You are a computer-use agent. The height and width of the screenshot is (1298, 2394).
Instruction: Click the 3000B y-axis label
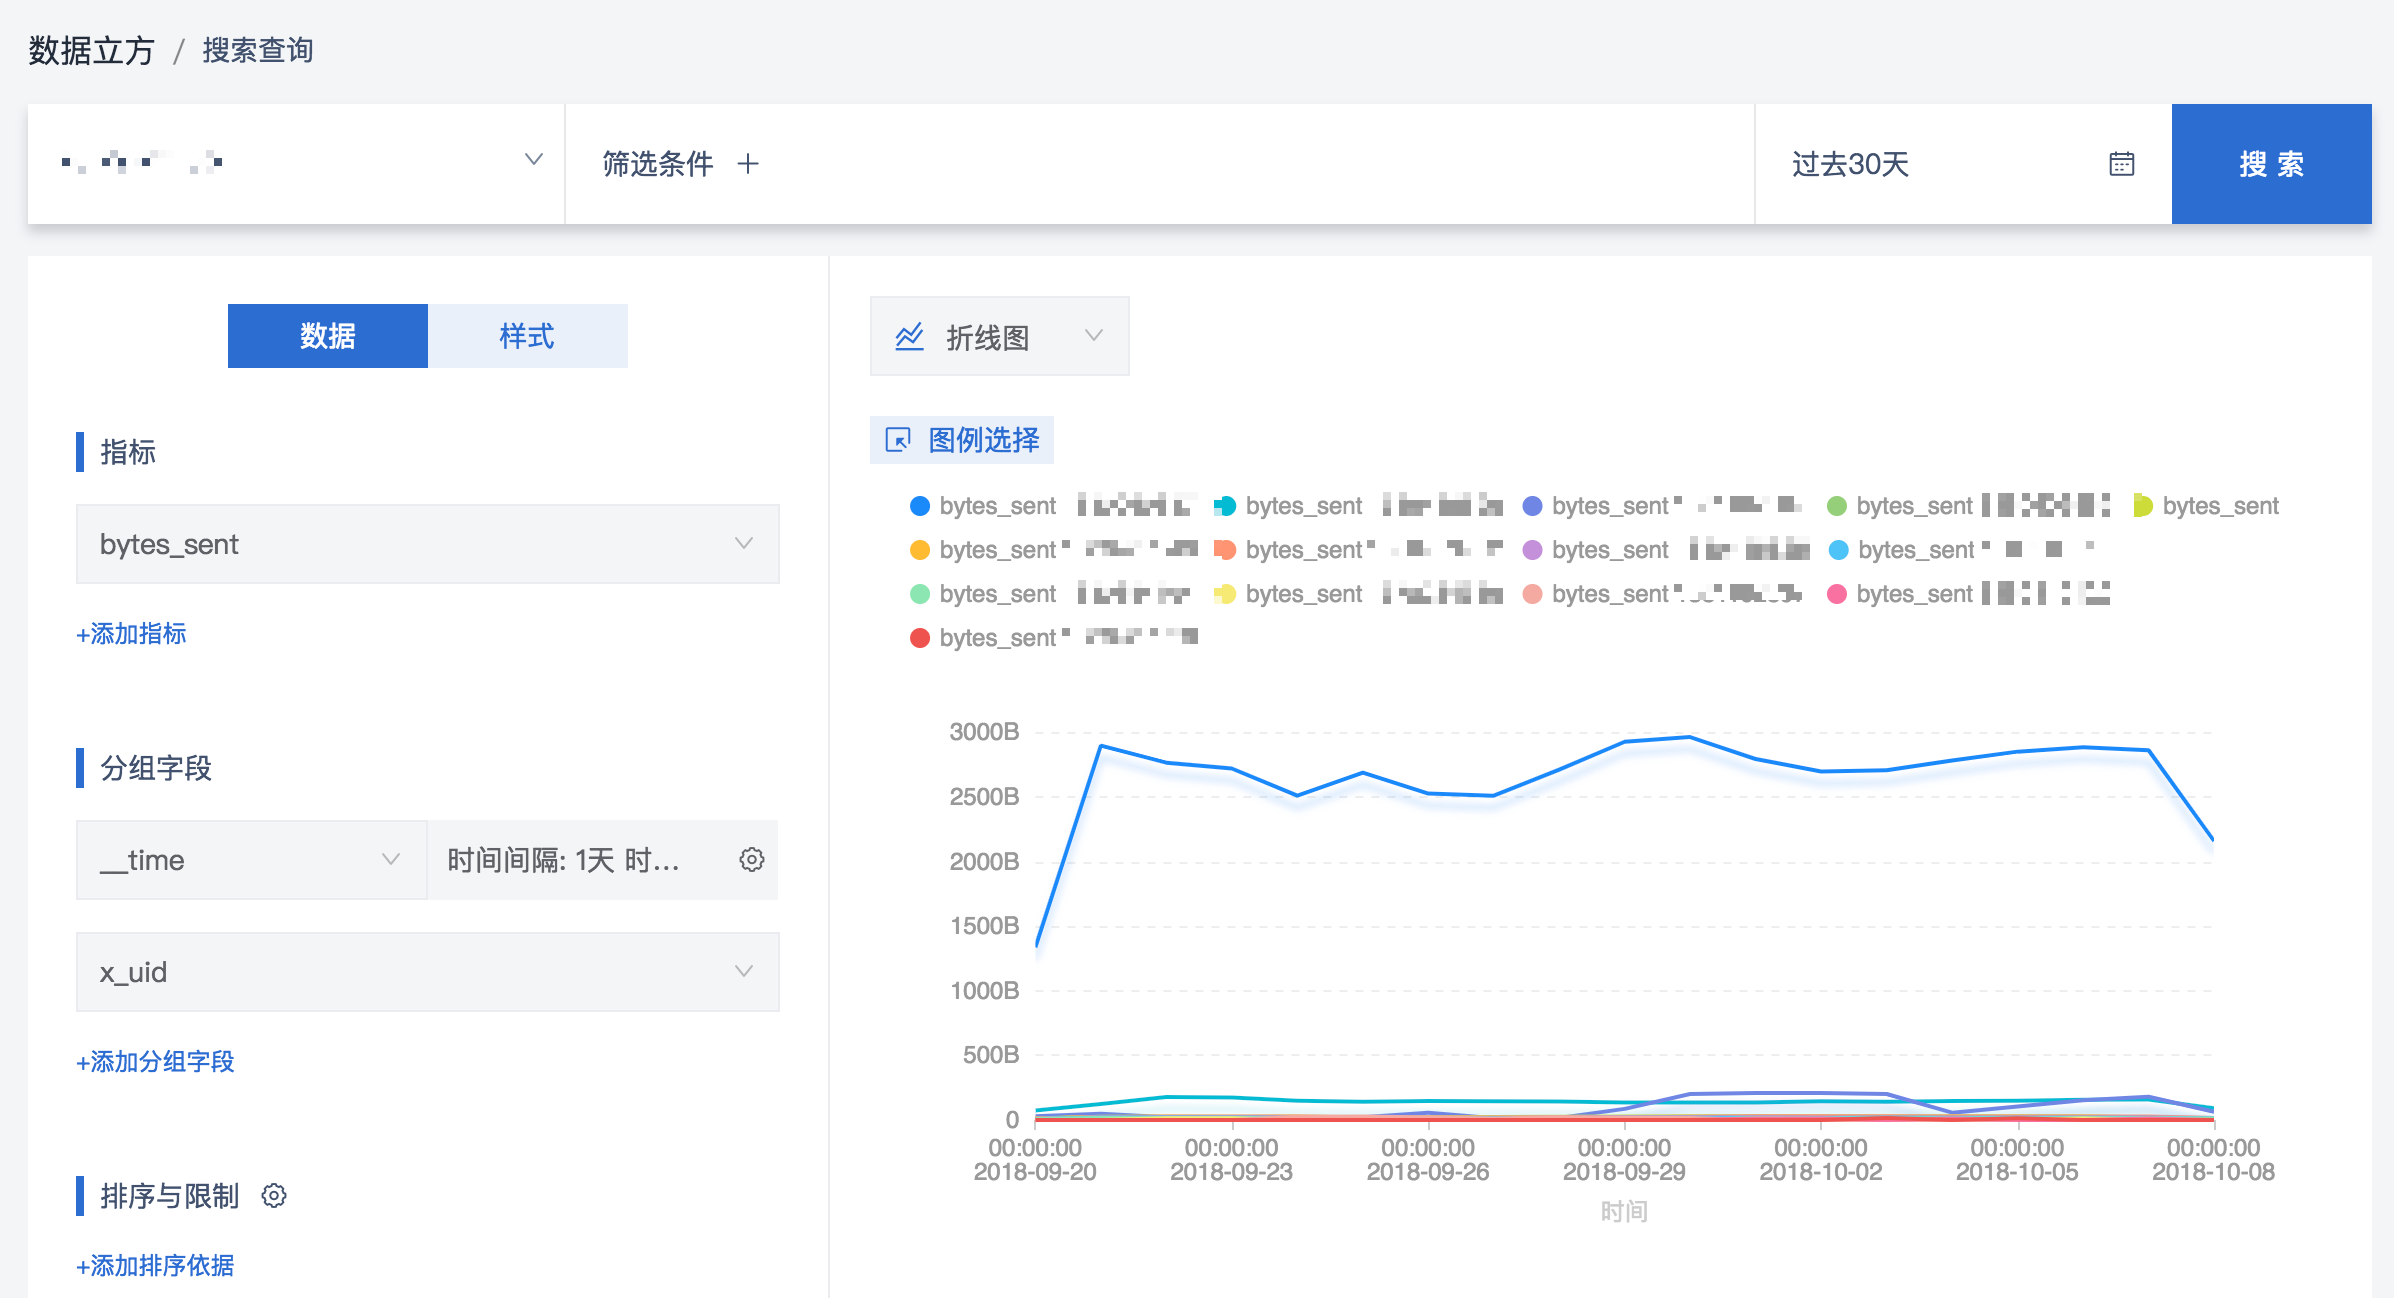pos(984,732)
